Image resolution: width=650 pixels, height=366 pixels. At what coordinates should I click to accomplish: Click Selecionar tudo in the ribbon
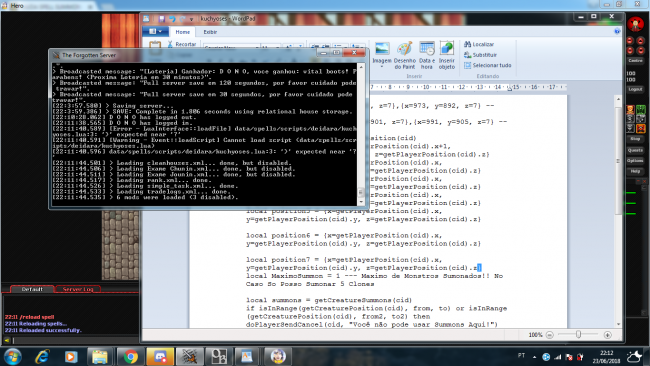(488, 65)
